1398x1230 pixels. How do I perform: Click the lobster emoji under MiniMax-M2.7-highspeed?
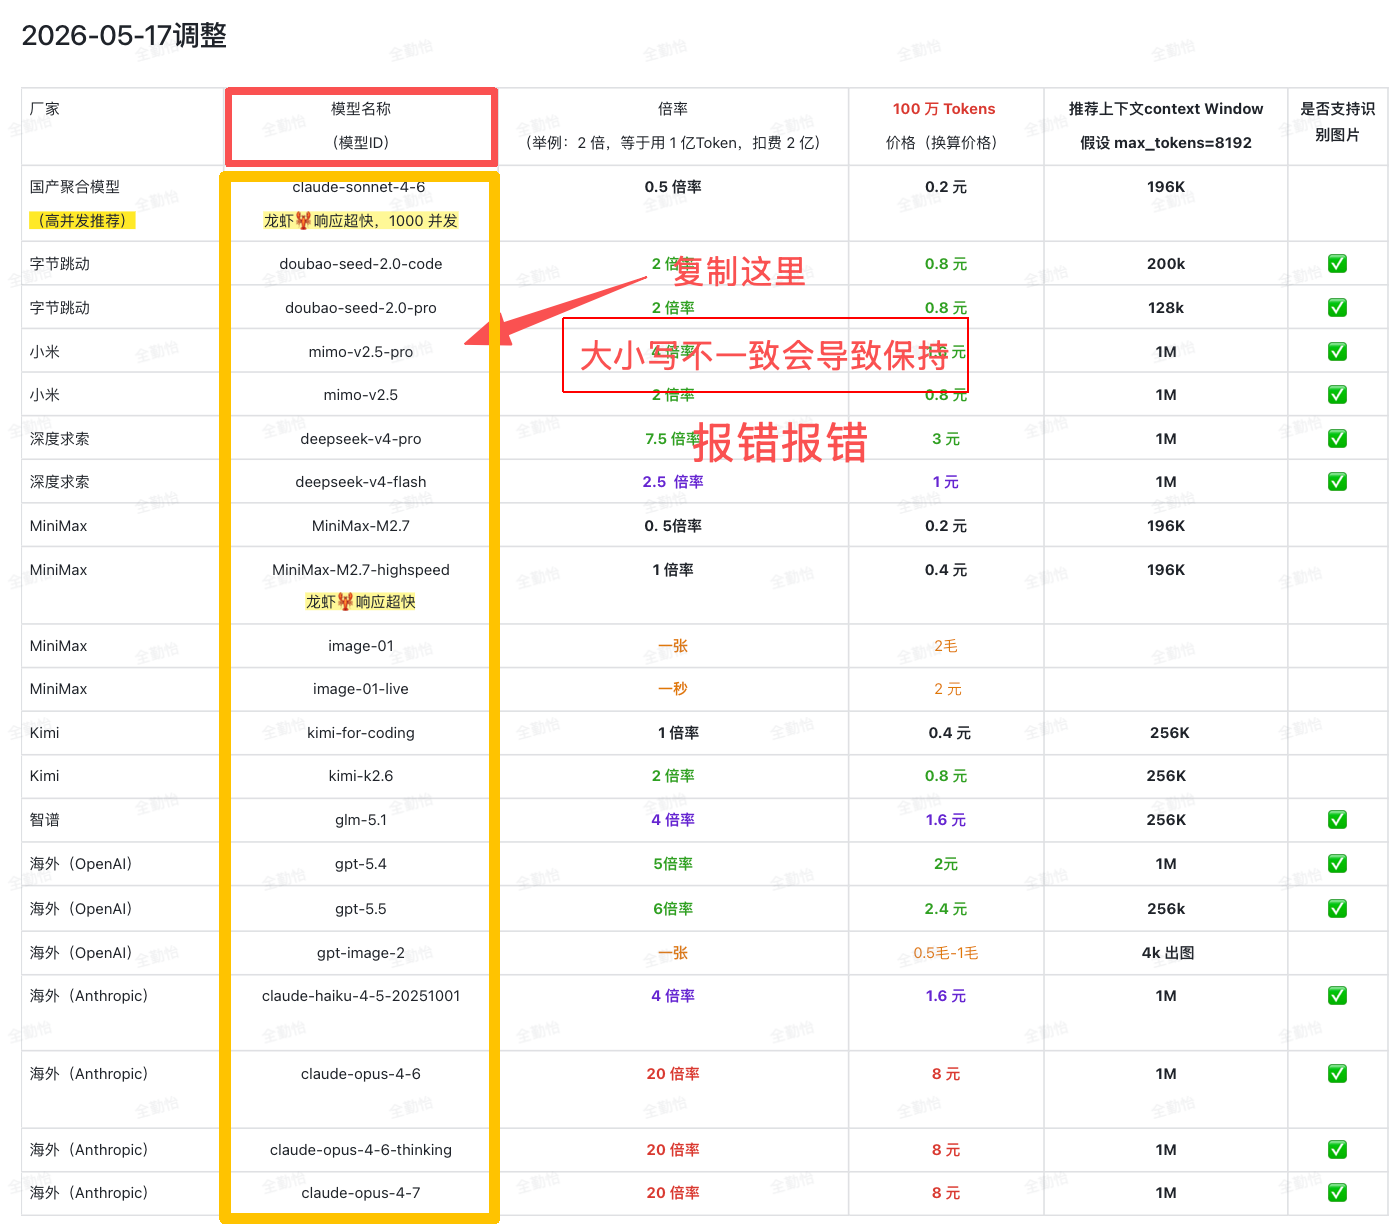pyautogui.click(x=345, y=601)
